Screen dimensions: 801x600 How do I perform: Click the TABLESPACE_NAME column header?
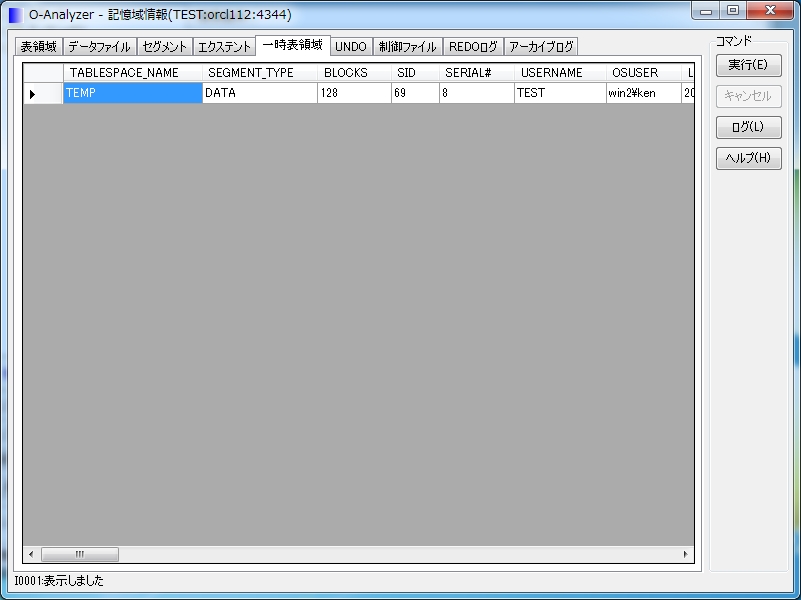click(132, 73)
